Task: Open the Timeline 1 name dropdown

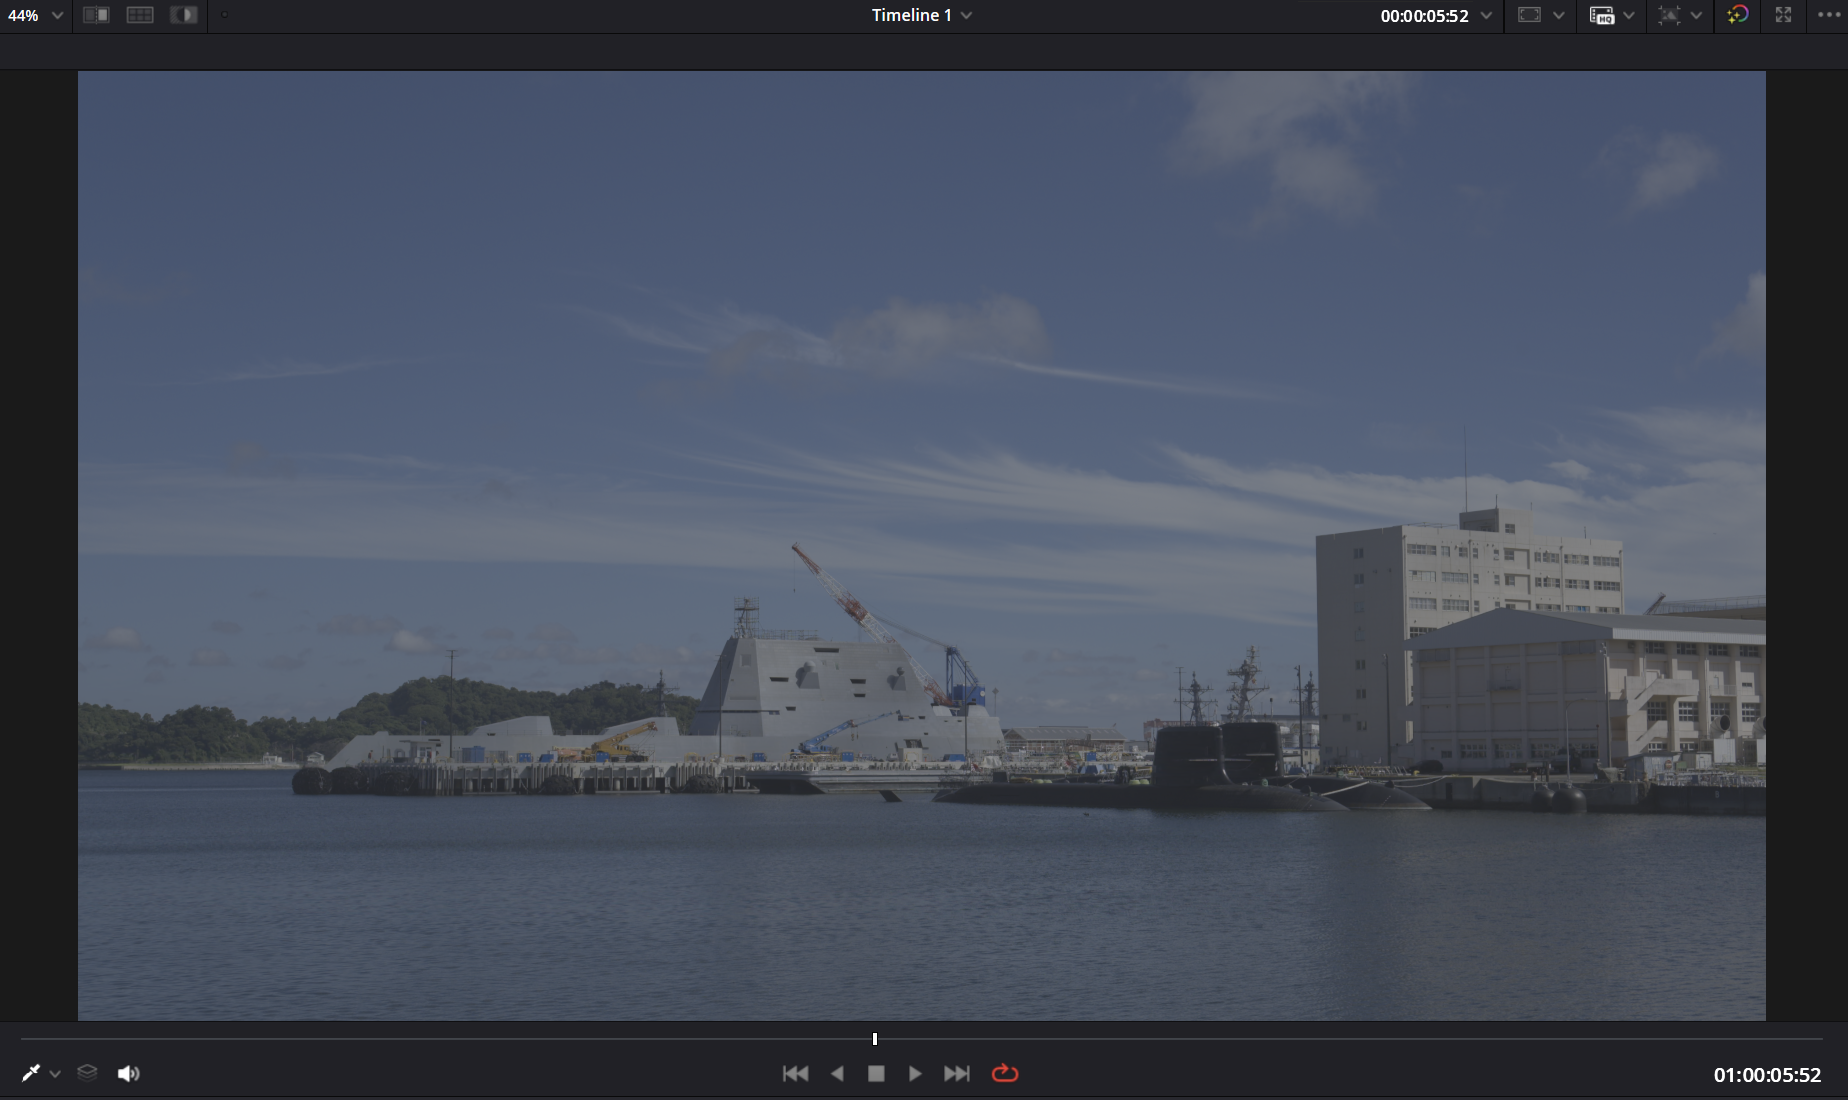Action: tap(921, 15)
